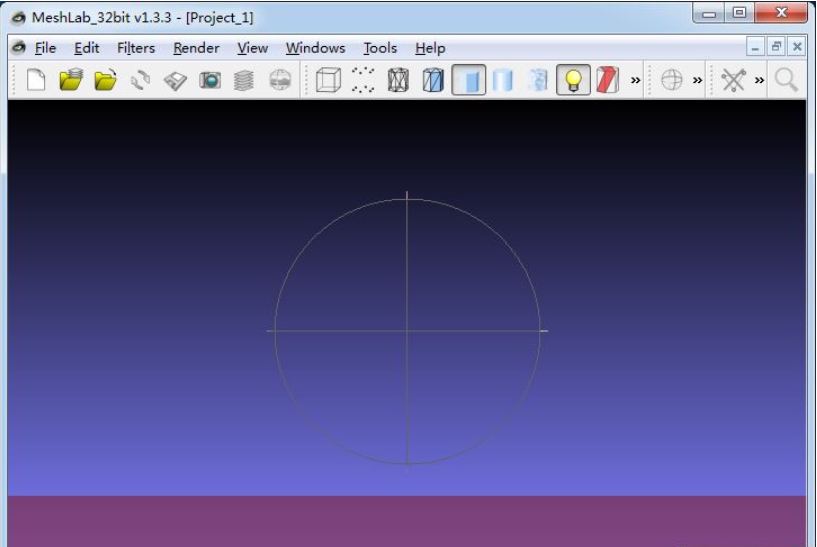Toggle the light bulb lighting button
The width and height of the screenshot is (817, 547).
click(573, 80)
